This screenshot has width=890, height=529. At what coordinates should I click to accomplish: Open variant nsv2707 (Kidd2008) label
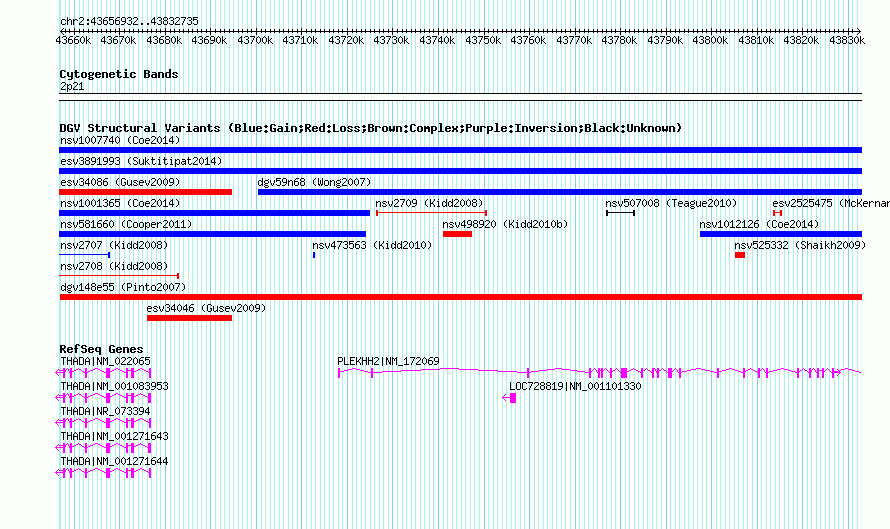pos(114,245)
